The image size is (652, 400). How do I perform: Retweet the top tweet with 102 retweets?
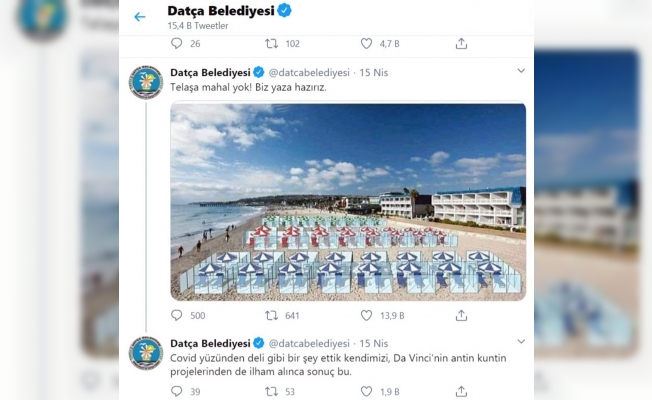(272, 44)
